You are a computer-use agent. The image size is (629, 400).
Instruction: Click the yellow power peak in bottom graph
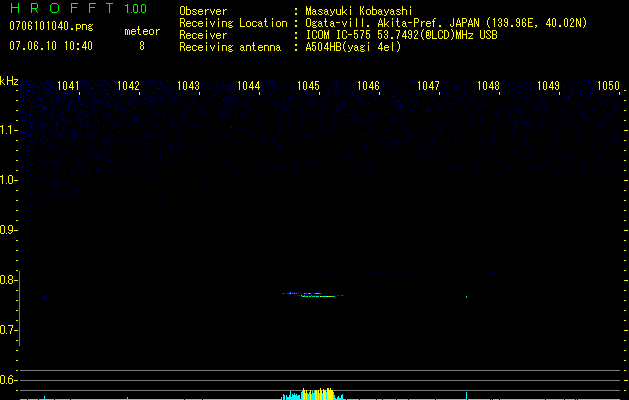coord(318,394)
